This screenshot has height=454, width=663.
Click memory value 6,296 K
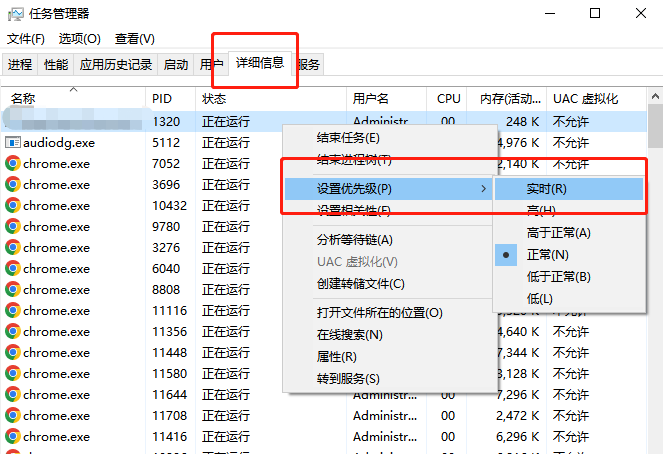point(518,437)
